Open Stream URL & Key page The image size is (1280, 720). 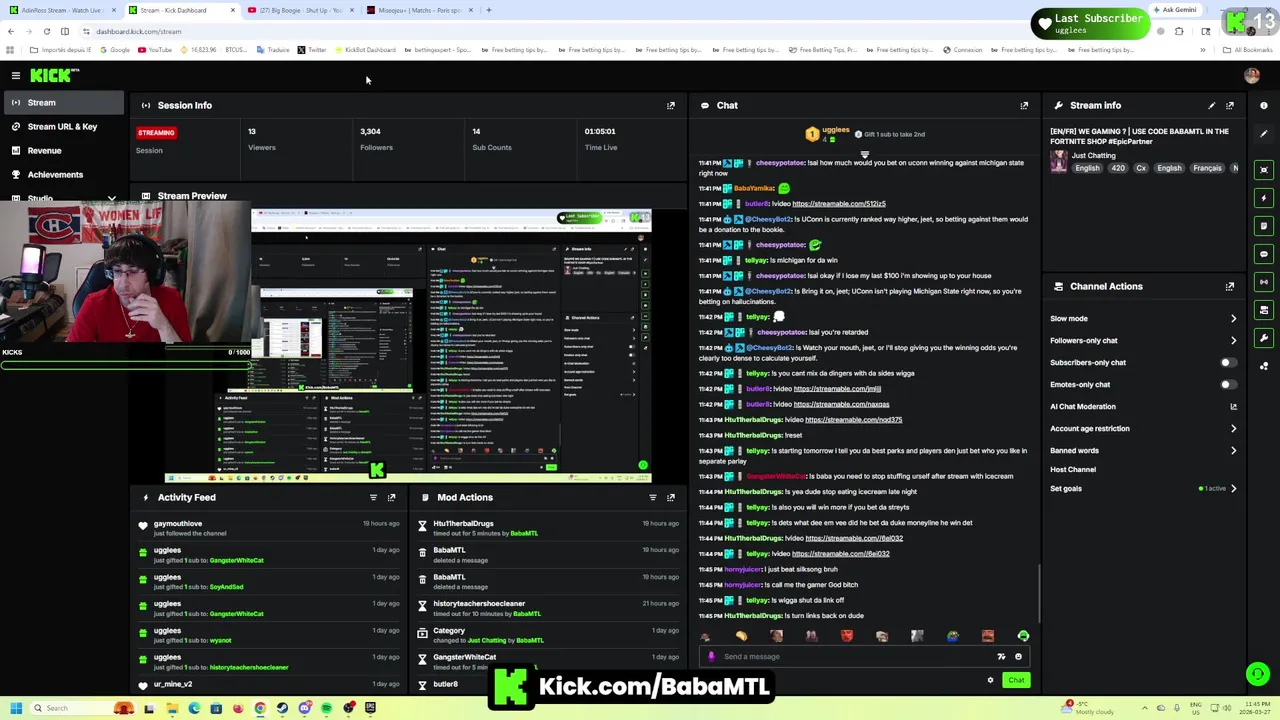tap(62, 127)
